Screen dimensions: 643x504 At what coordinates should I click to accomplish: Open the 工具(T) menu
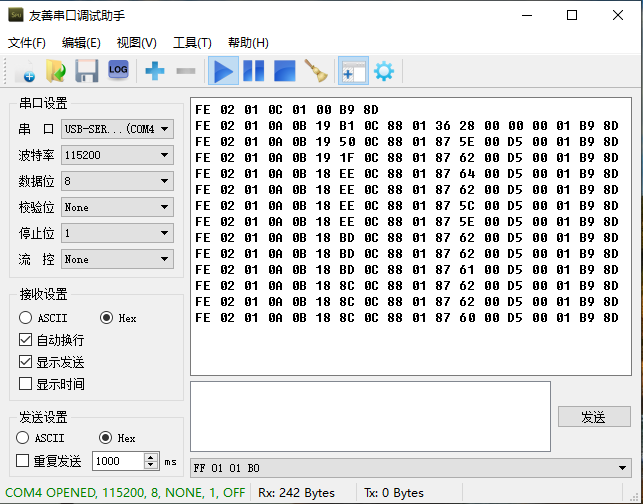coord(192,43)
